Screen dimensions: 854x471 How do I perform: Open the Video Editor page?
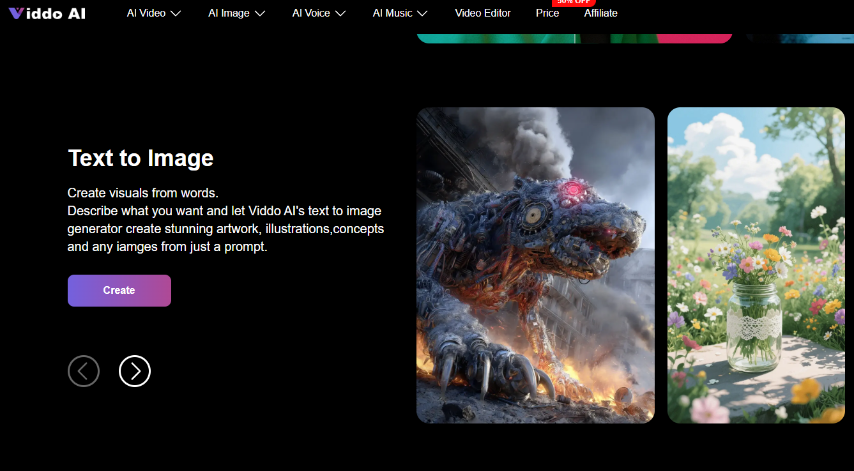tap(483, 13)
